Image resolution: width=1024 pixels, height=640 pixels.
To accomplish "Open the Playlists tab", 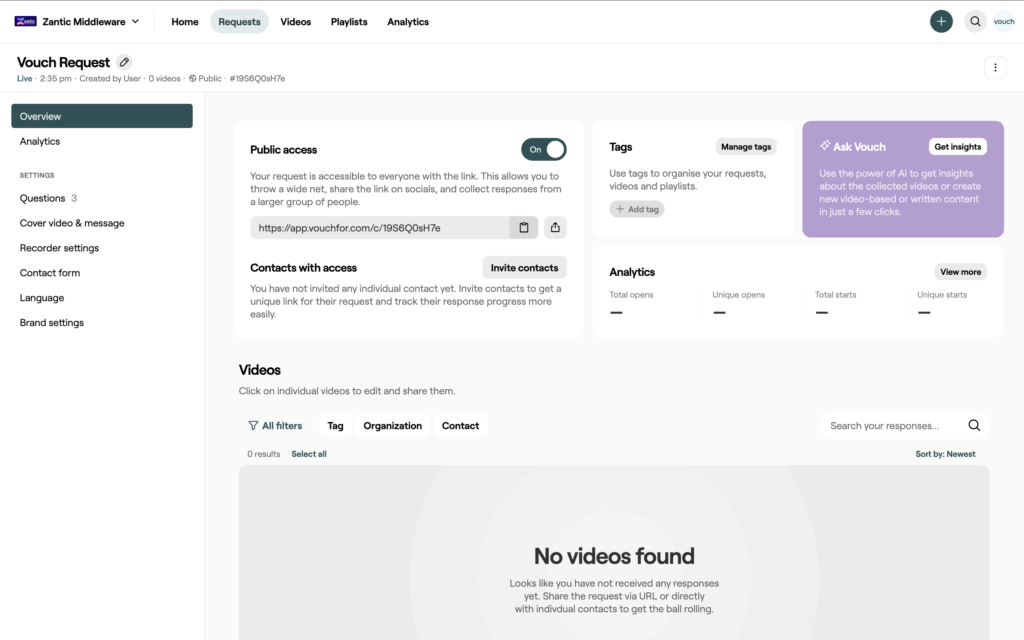I will coord(349,22).
